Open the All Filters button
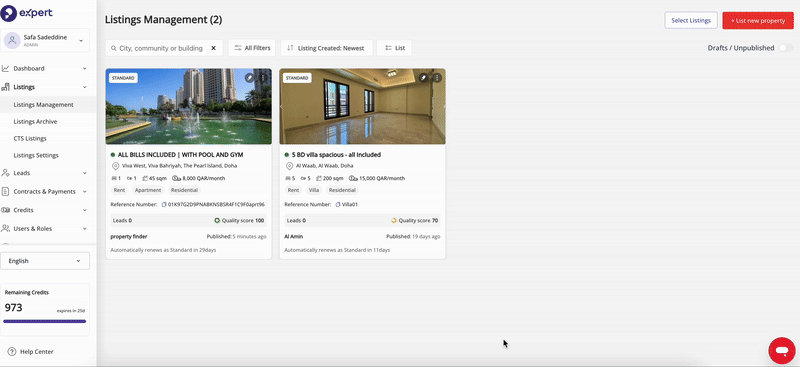Viewport: 800px width, 367px height. tap(252, 48)
